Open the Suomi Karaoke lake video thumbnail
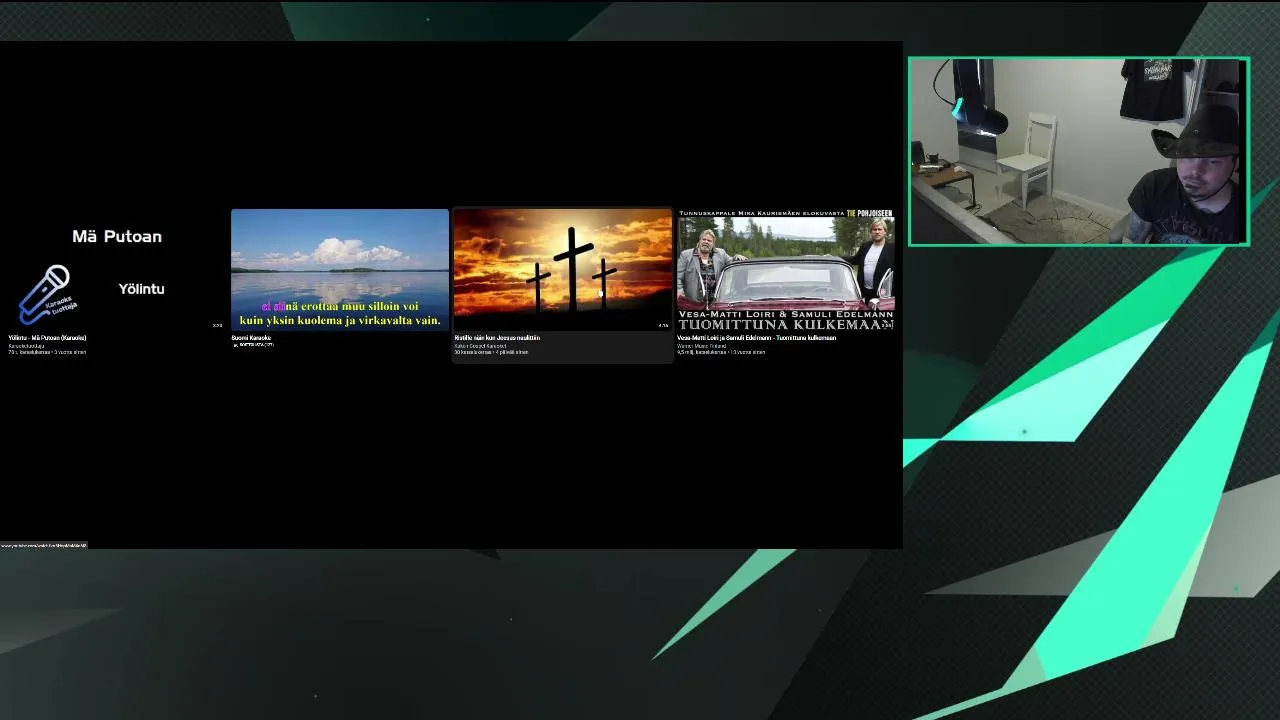Screen dimensions: 1280x720 pyautogui.click(x=340, y=270)
